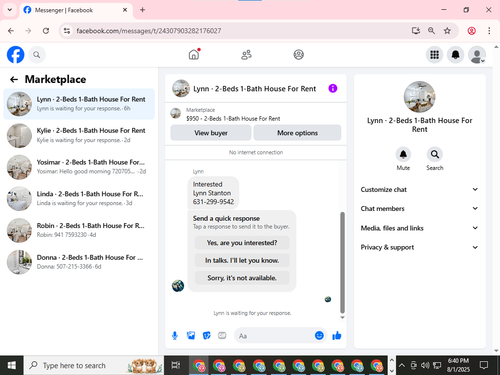This screenshot has width=500, height=375.
Task: Choose a GIF icon in composer
Action: [x=222, y=336]
